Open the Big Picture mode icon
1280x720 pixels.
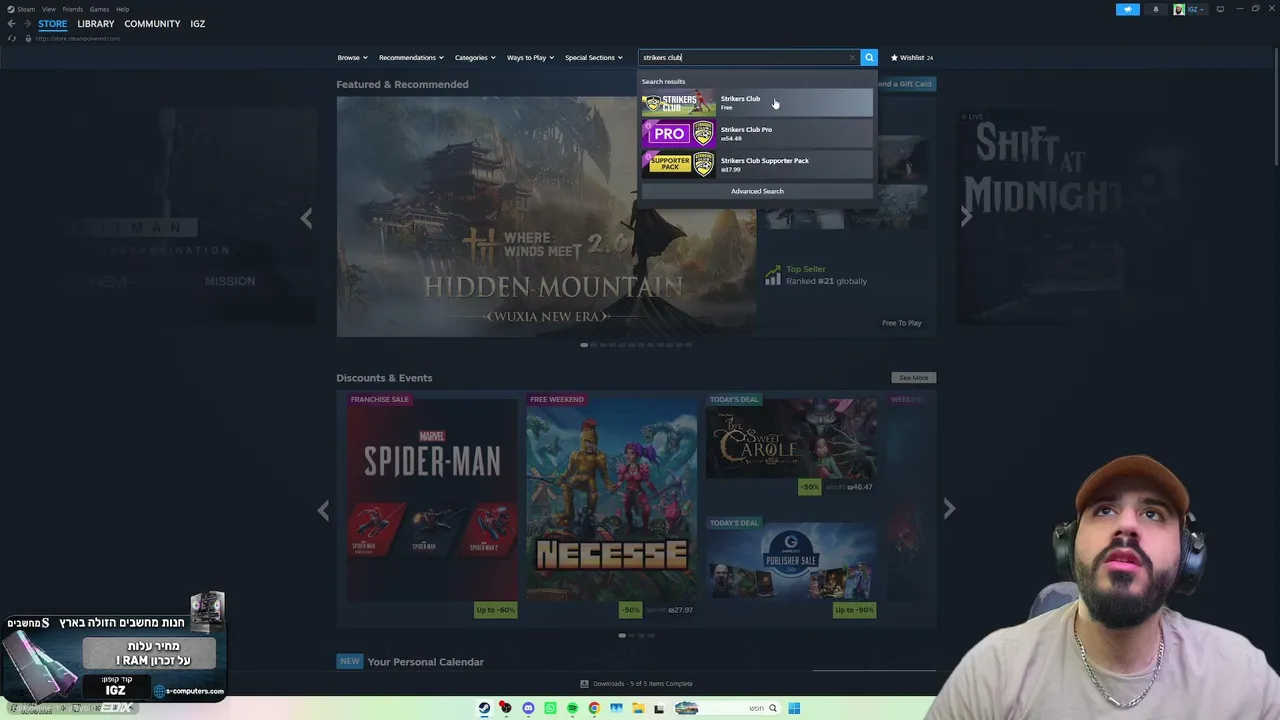point(1220,9)
